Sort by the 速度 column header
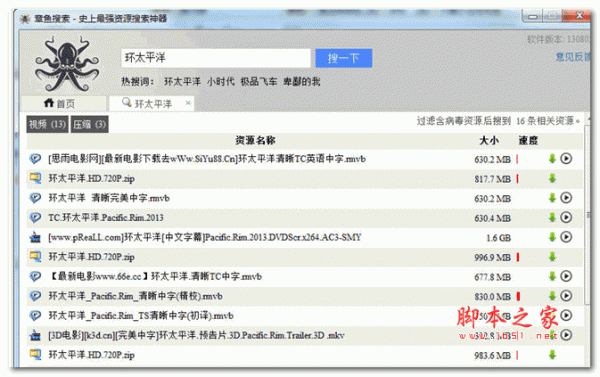 tap(528, 140)
